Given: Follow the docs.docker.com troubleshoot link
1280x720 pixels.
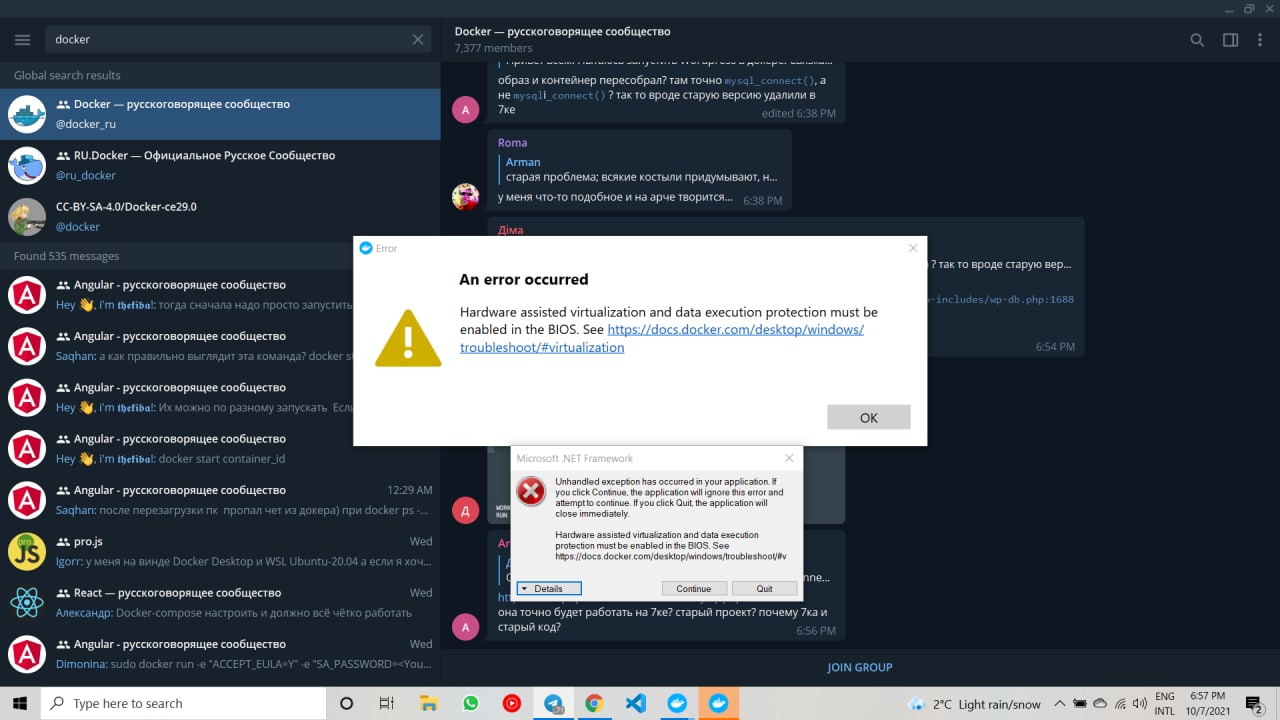Looking at the screenshot, I should tap(662, 338).
